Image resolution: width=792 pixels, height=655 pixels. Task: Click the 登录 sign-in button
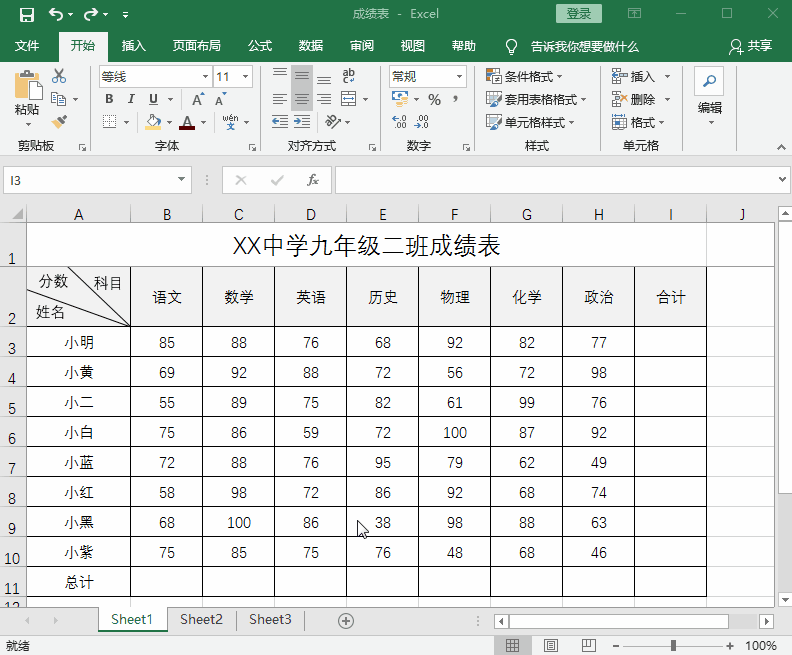point(578,14)
